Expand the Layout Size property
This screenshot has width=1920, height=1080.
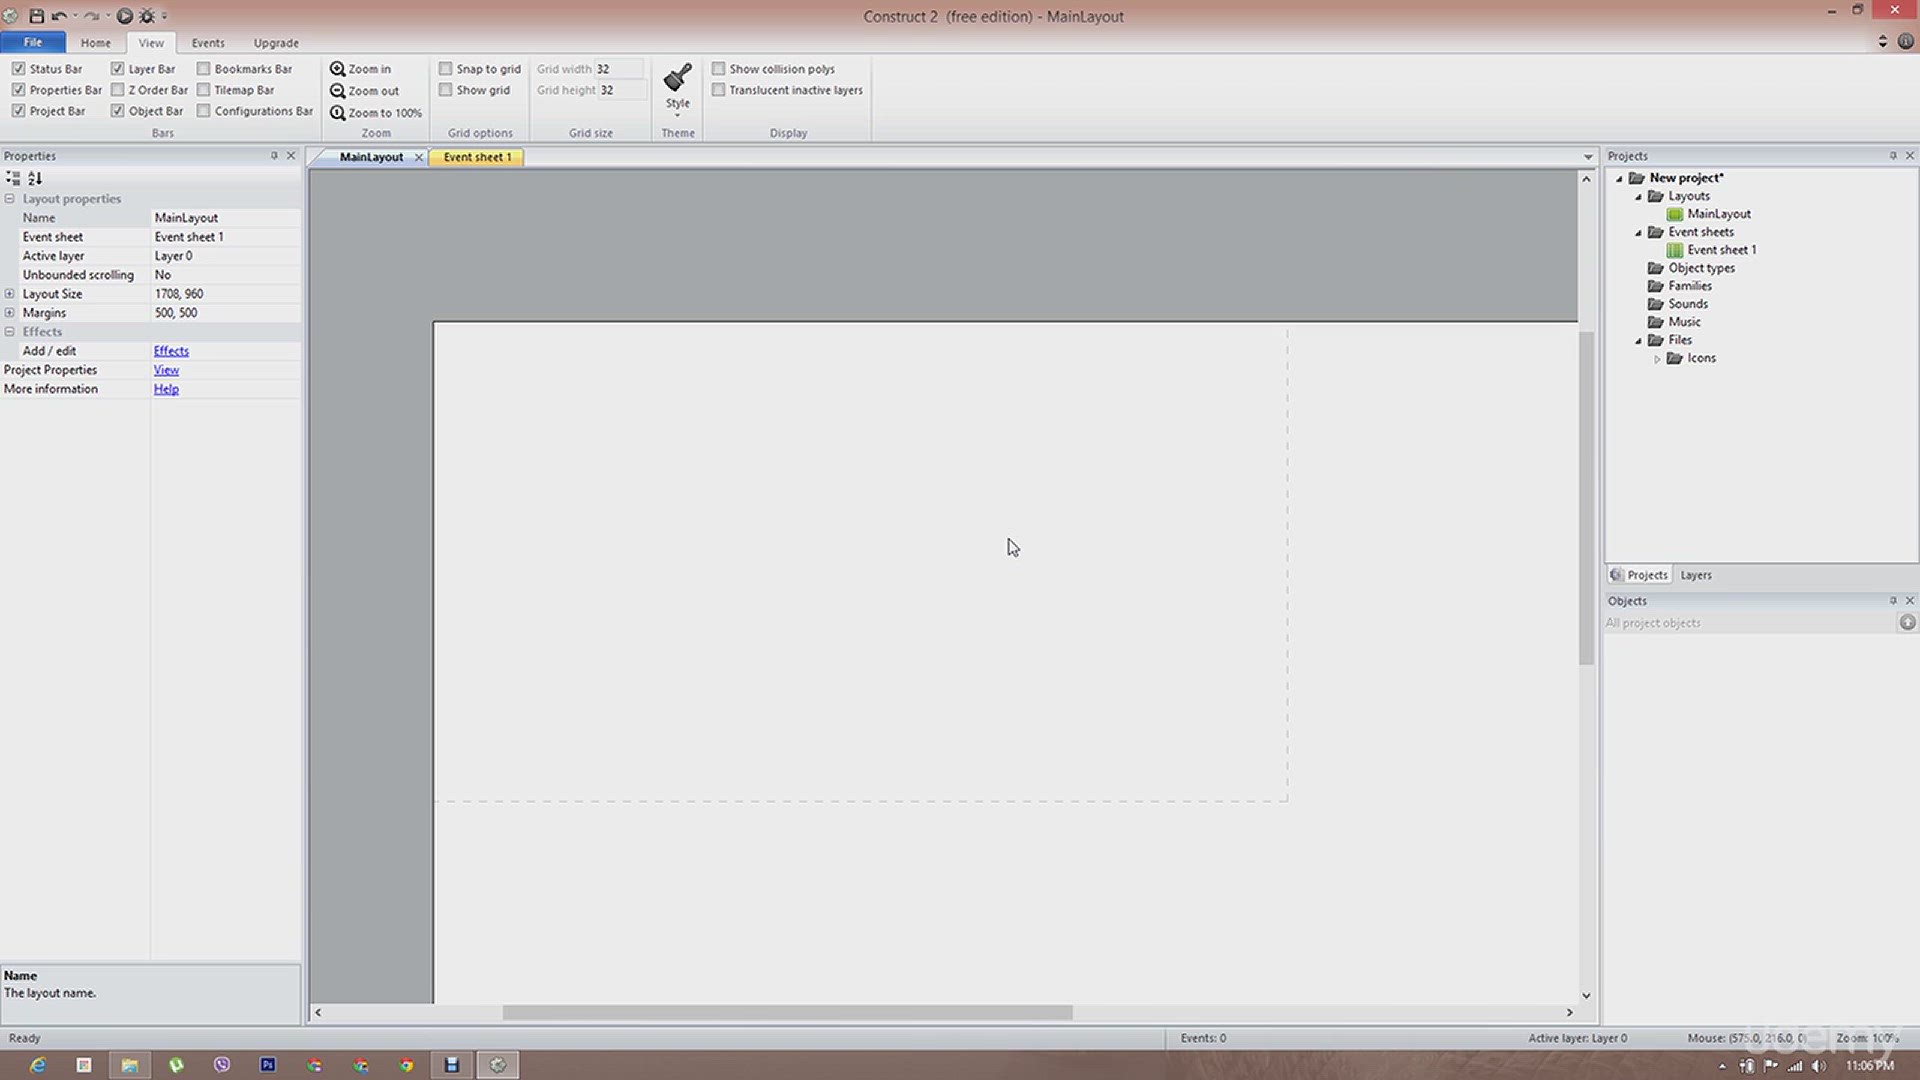tap(9, 293)
